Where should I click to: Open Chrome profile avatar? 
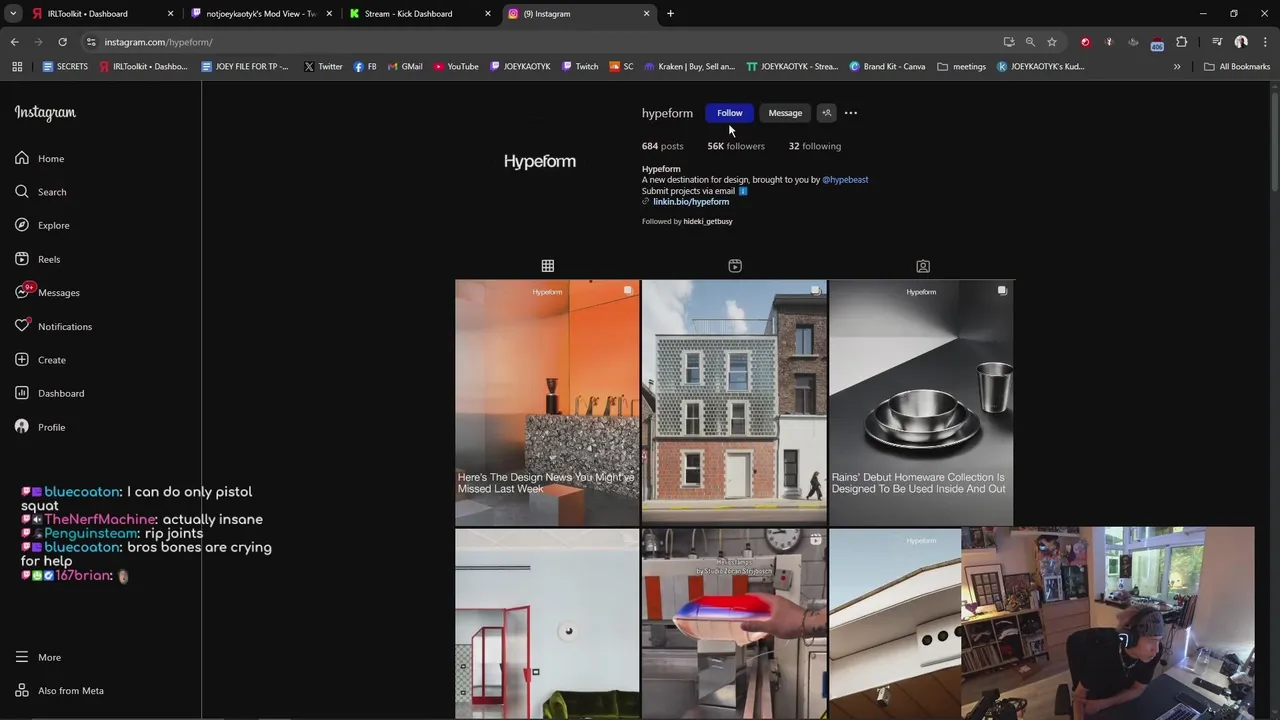(x=1241, y=42)
